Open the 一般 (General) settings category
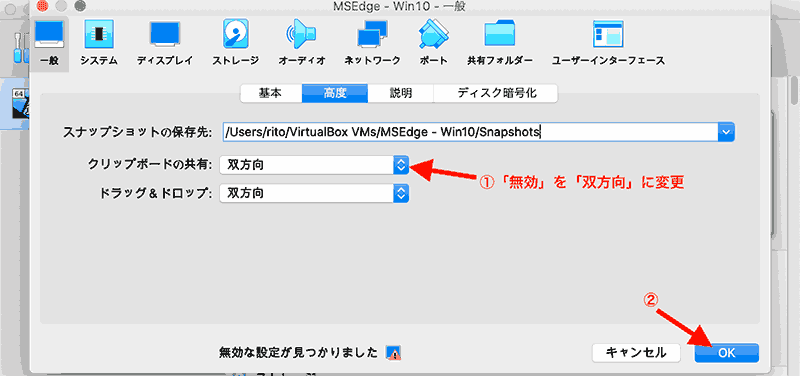 (48, 43)
